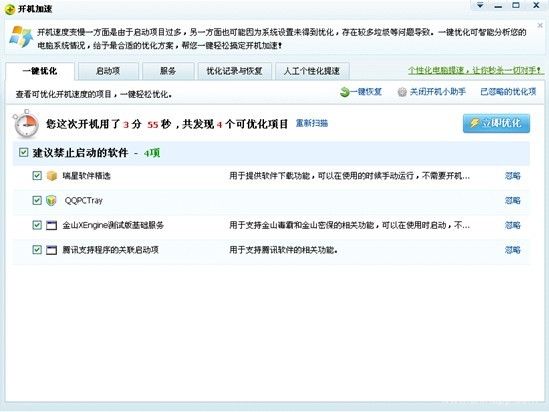Open the title bar dropdown menu arrow
The image size is (549, 412).
480,5
